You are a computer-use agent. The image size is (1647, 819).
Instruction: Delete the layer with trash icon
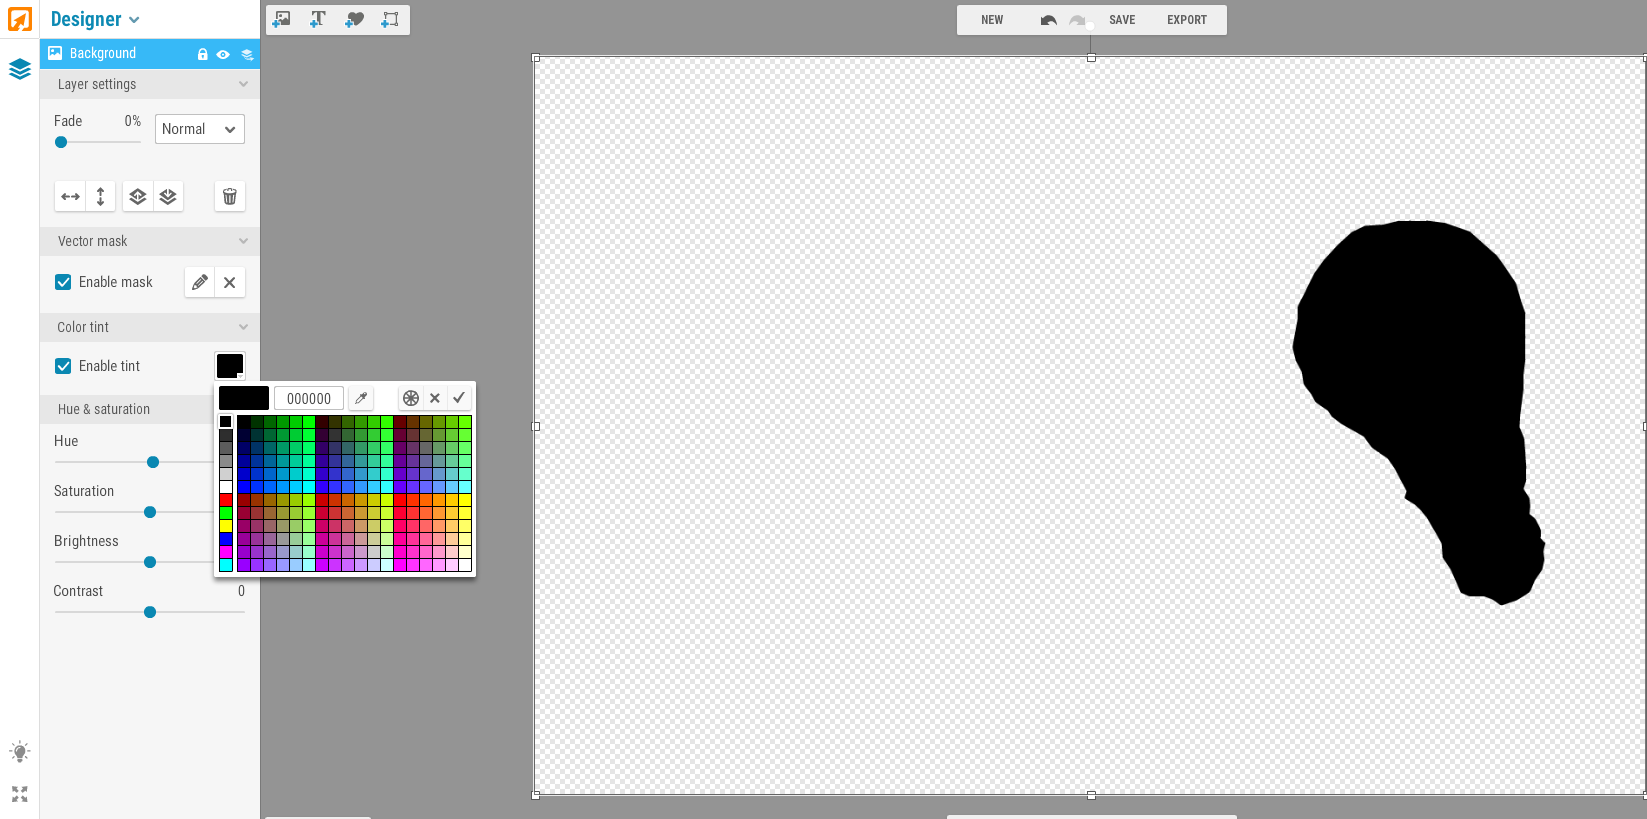click(230, 197)
